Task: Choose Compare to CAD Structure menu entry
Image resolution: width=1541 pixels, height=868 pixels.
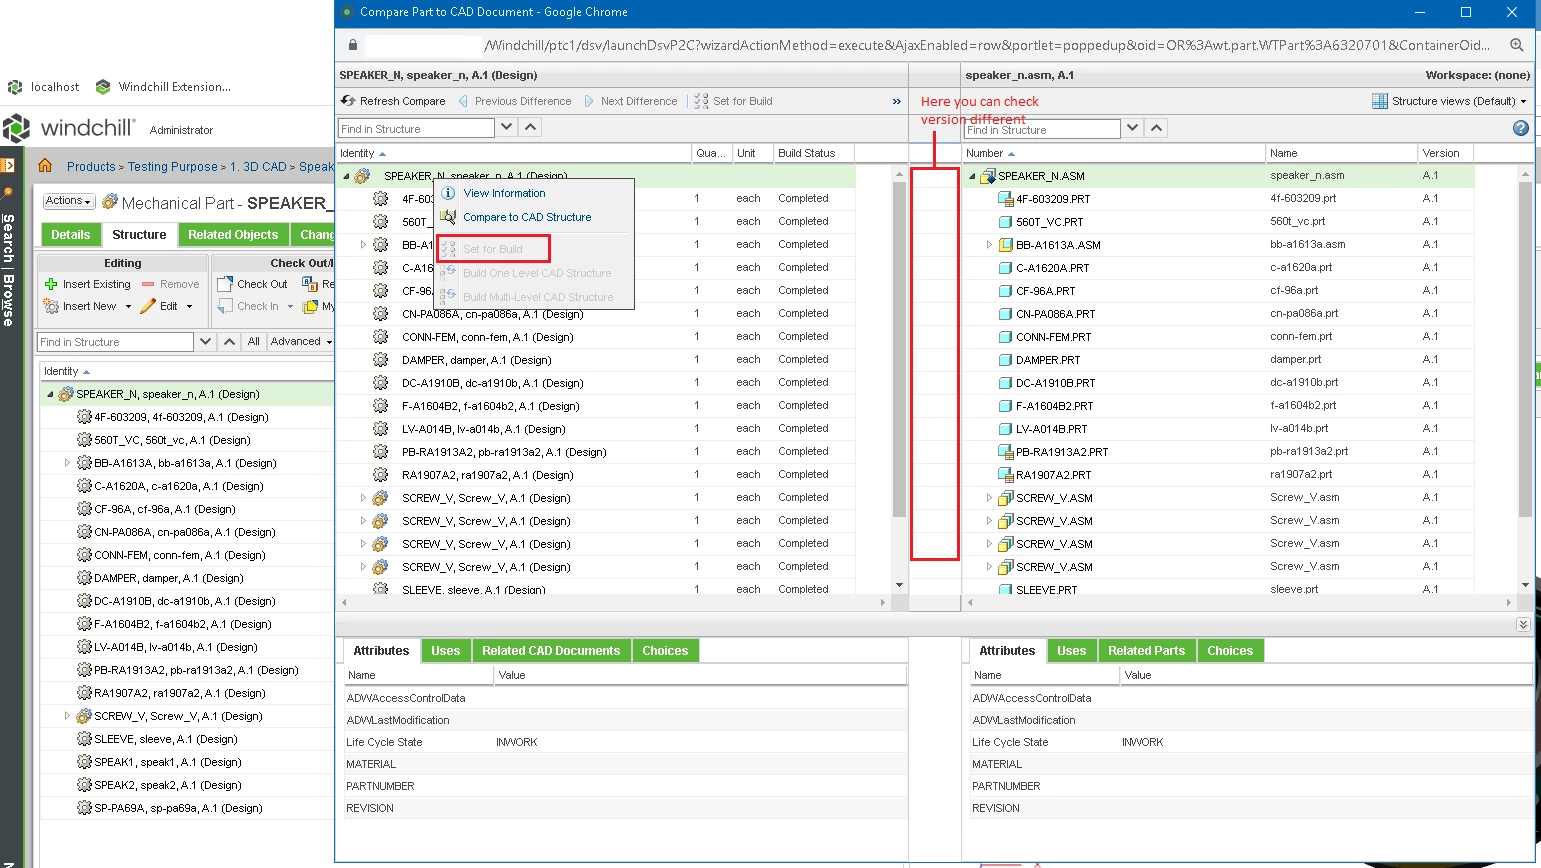Action: point(527,217)
